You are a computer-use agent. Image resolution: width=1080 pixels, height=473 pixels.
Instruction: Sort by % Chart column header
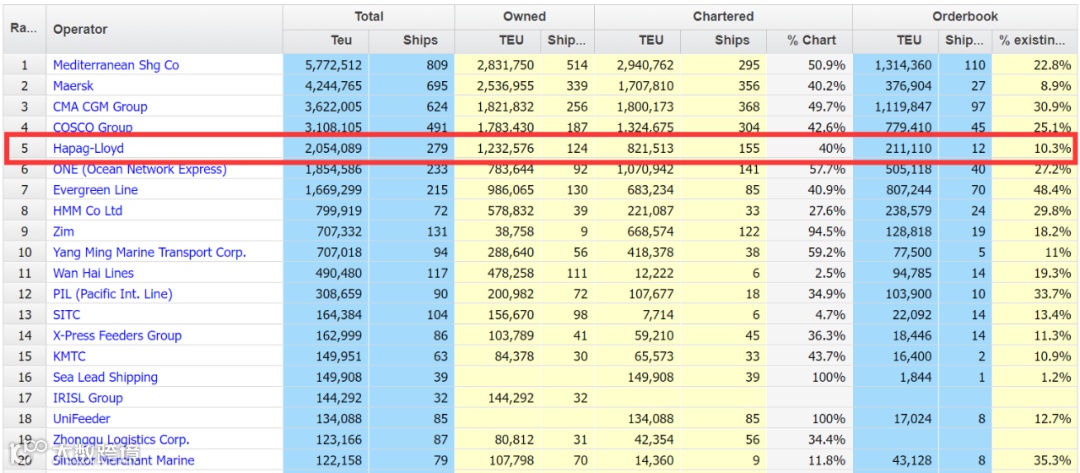tap(809, 41)
